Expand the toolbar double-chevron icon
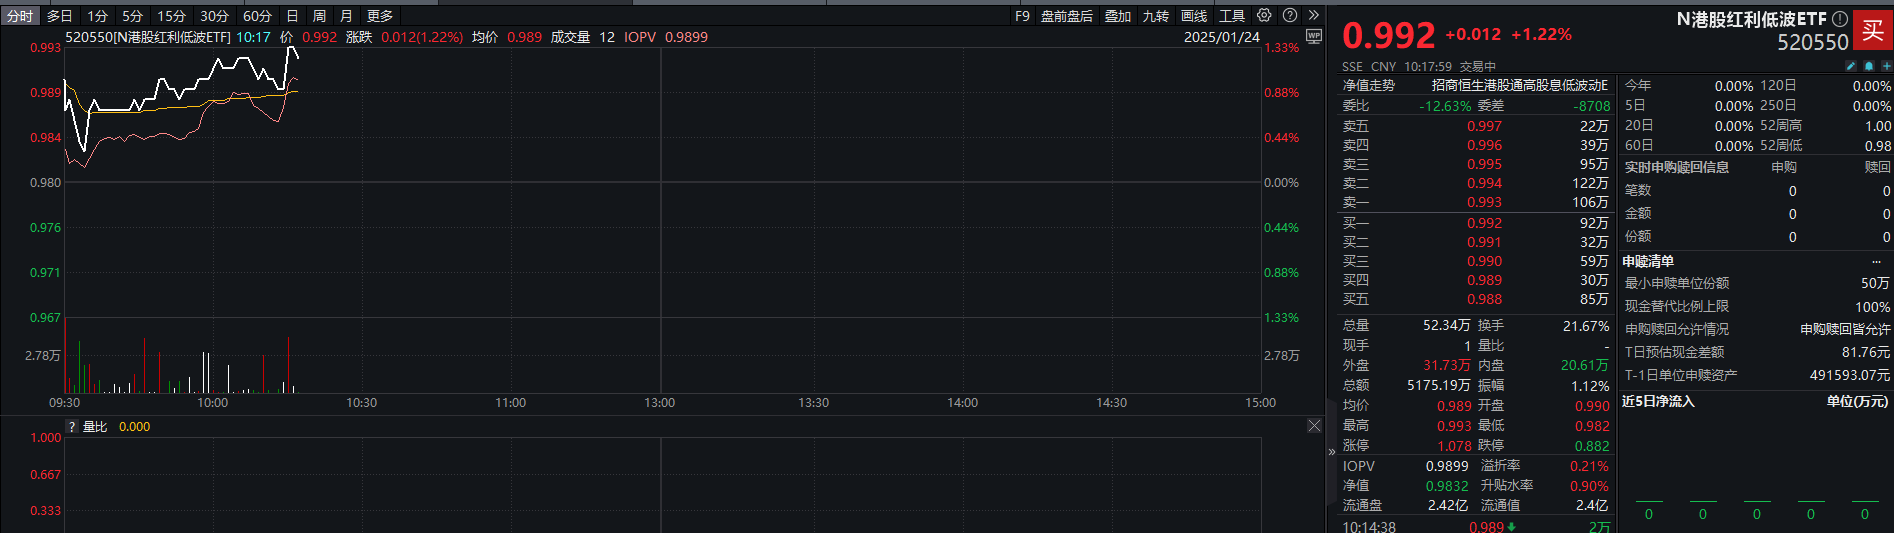1894x533 pixels. click(1314, 15)
